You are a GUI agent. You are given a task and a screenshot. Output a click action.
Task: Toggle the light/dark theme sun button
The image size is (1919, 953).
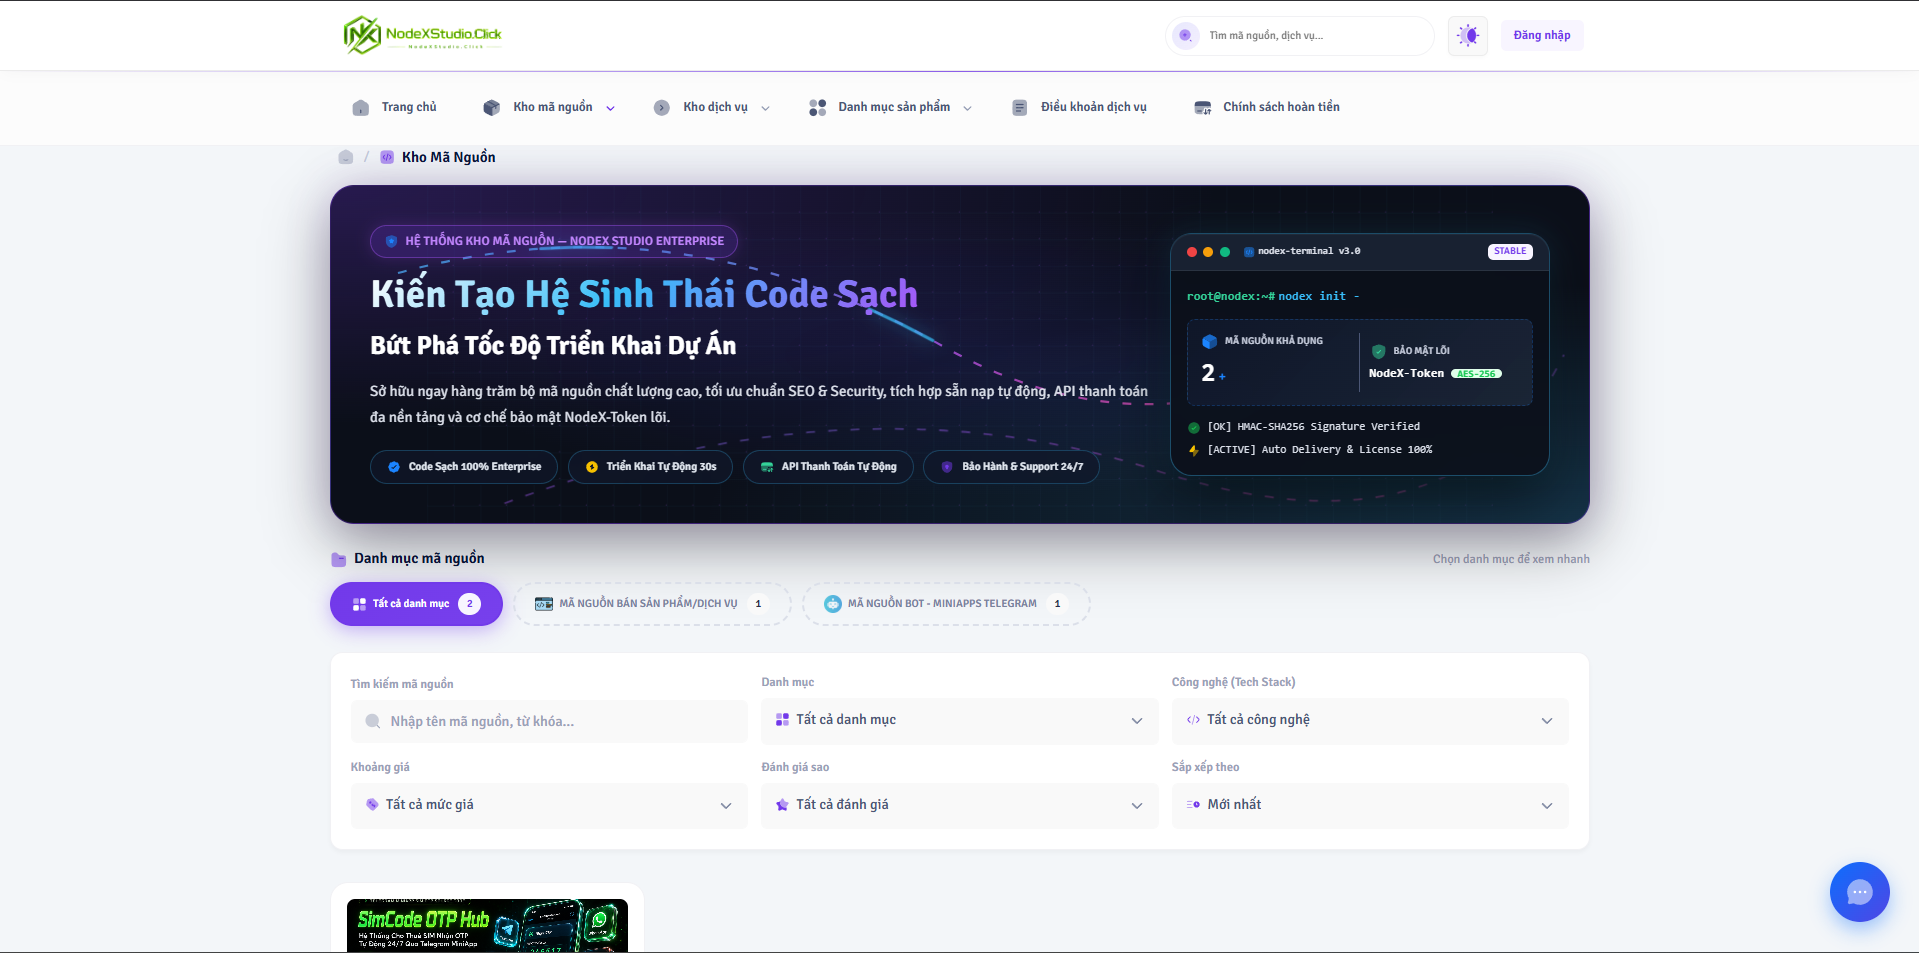click(x=1467, y=36)
